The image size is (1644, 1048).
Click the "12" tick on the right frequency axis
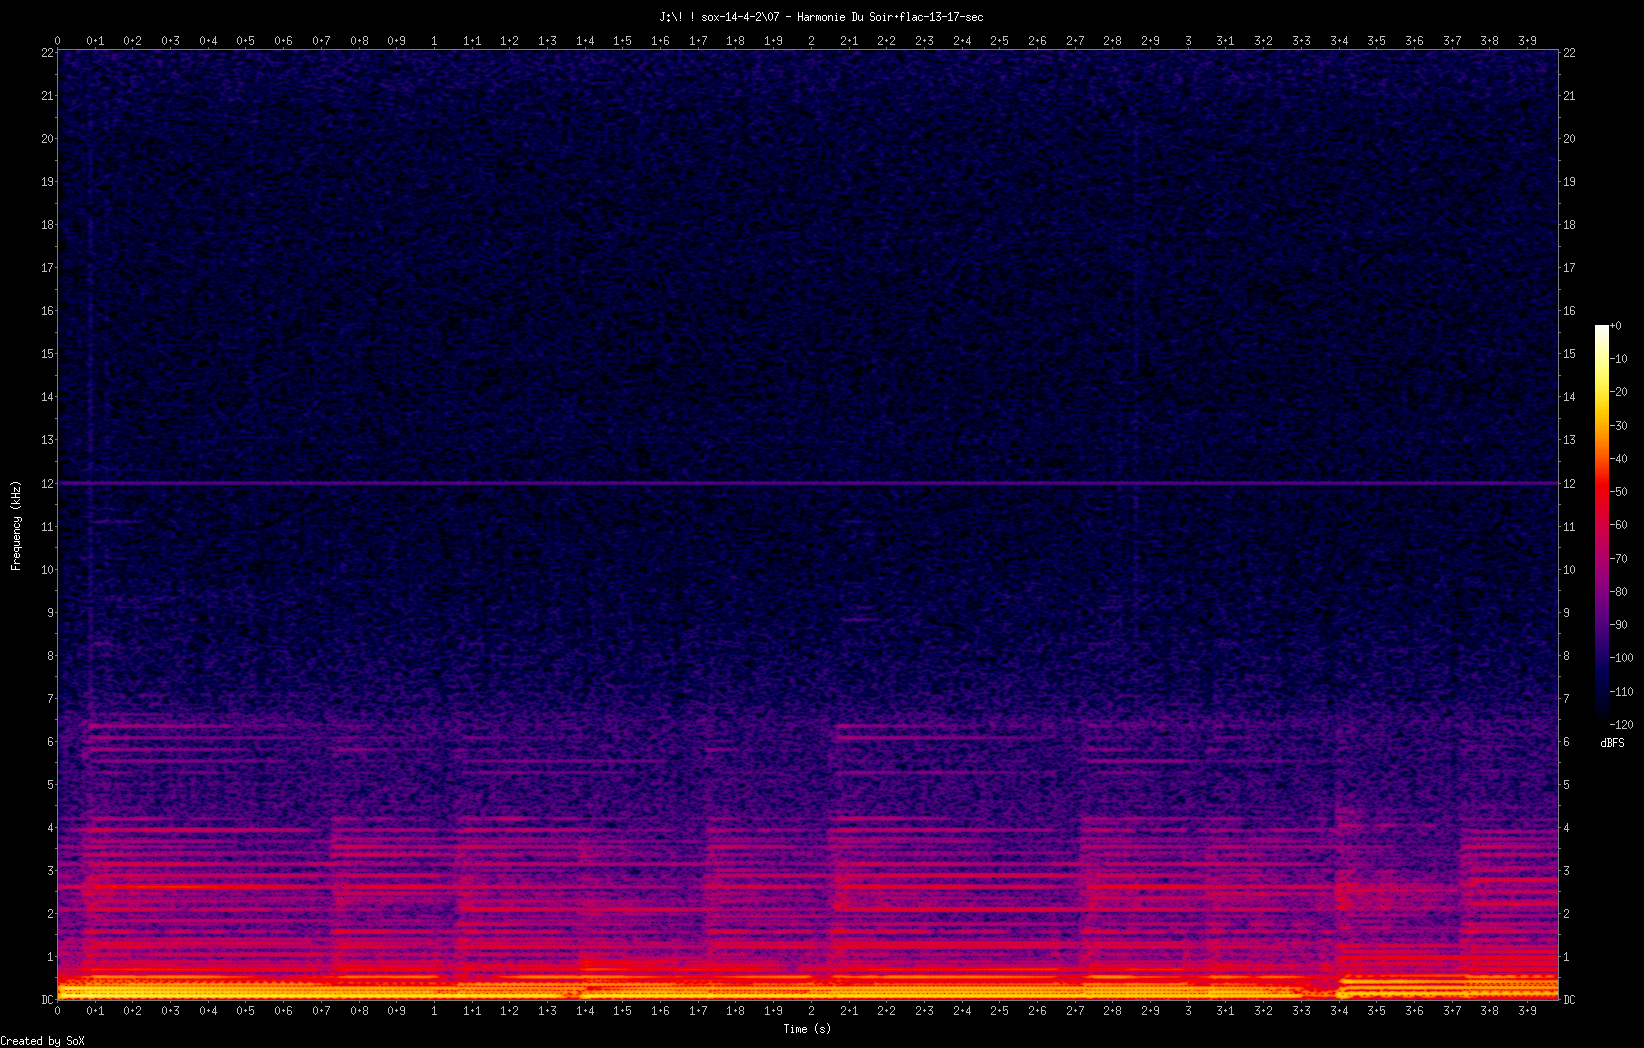tap(1569, 483)
